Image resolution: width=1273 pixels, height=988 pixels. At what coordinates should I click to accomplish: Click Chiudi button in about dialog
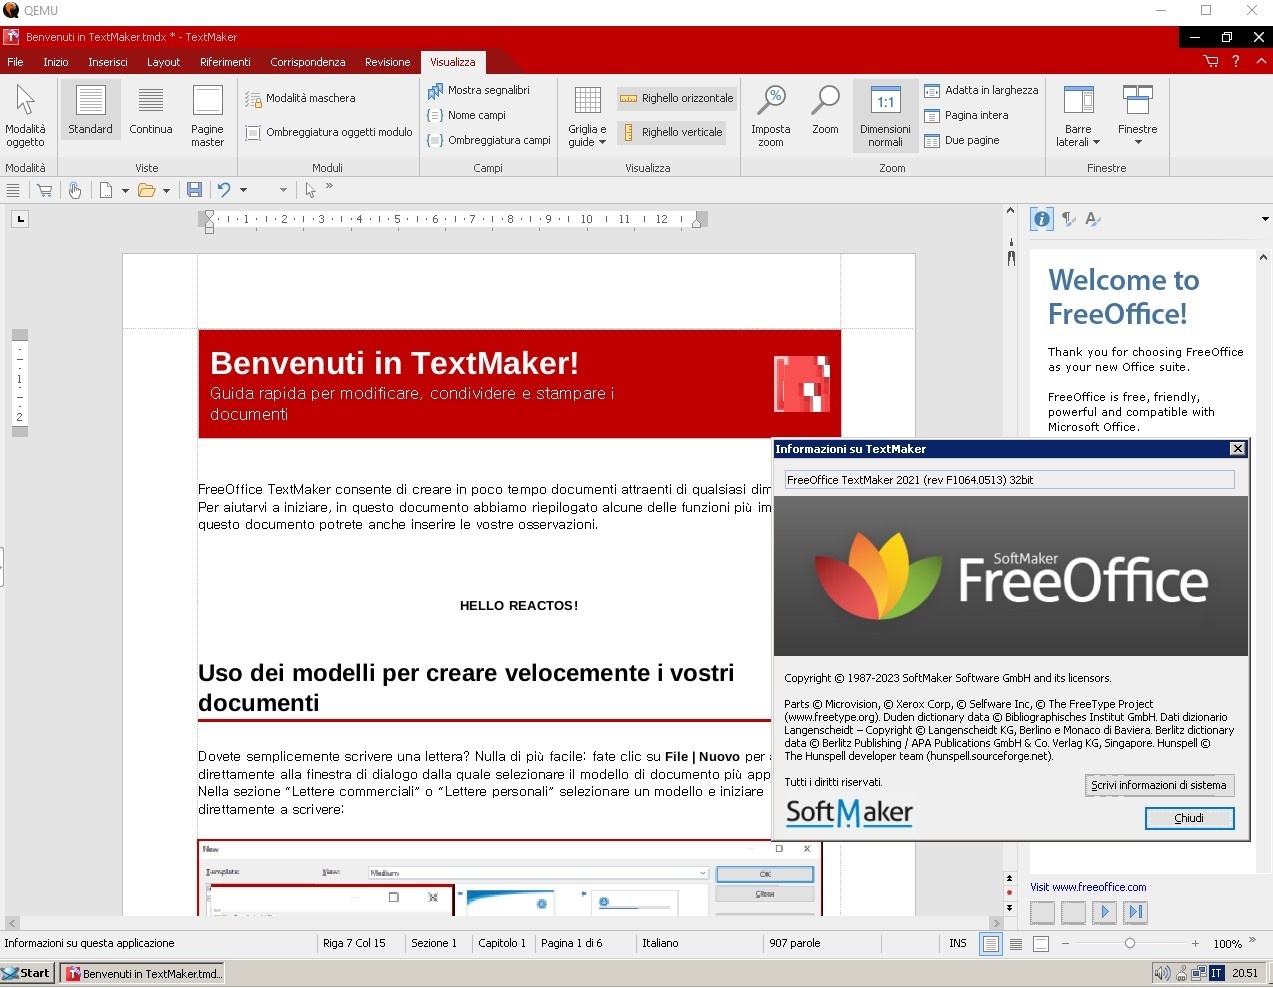(x=1189, y=818)
